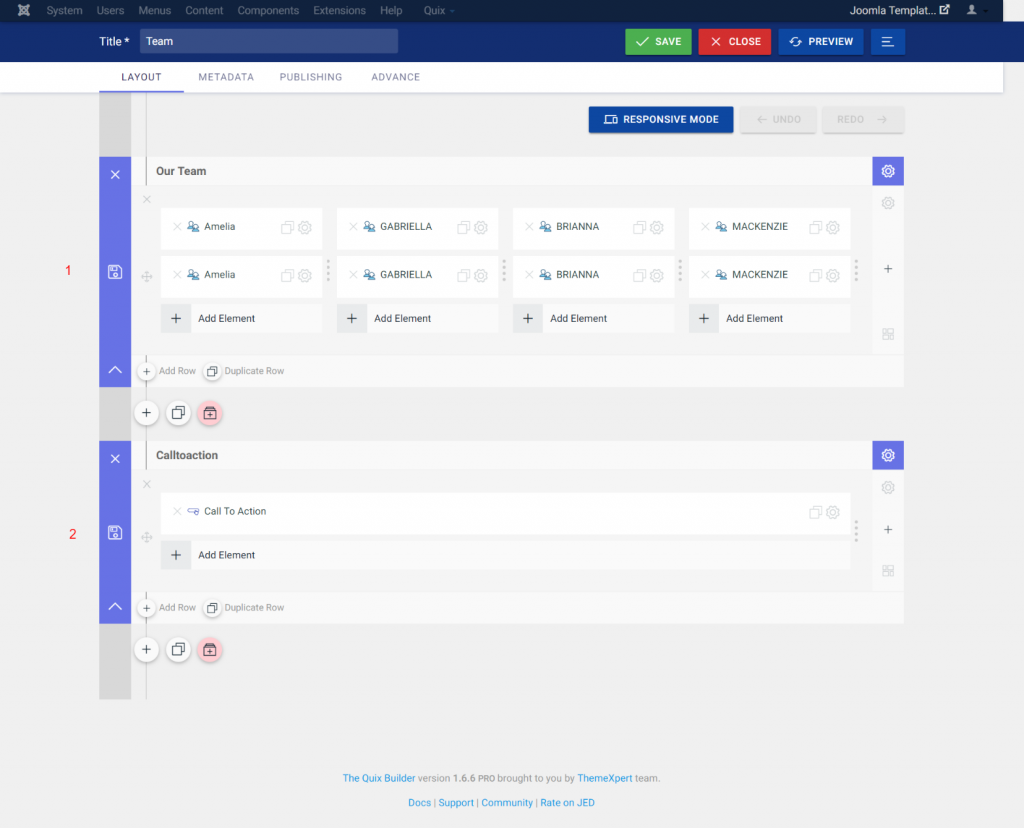1024x828 pixels.
Task: Open the Quix menu in the admin bar
Action: pyautogui.click(x=434, y=10)
